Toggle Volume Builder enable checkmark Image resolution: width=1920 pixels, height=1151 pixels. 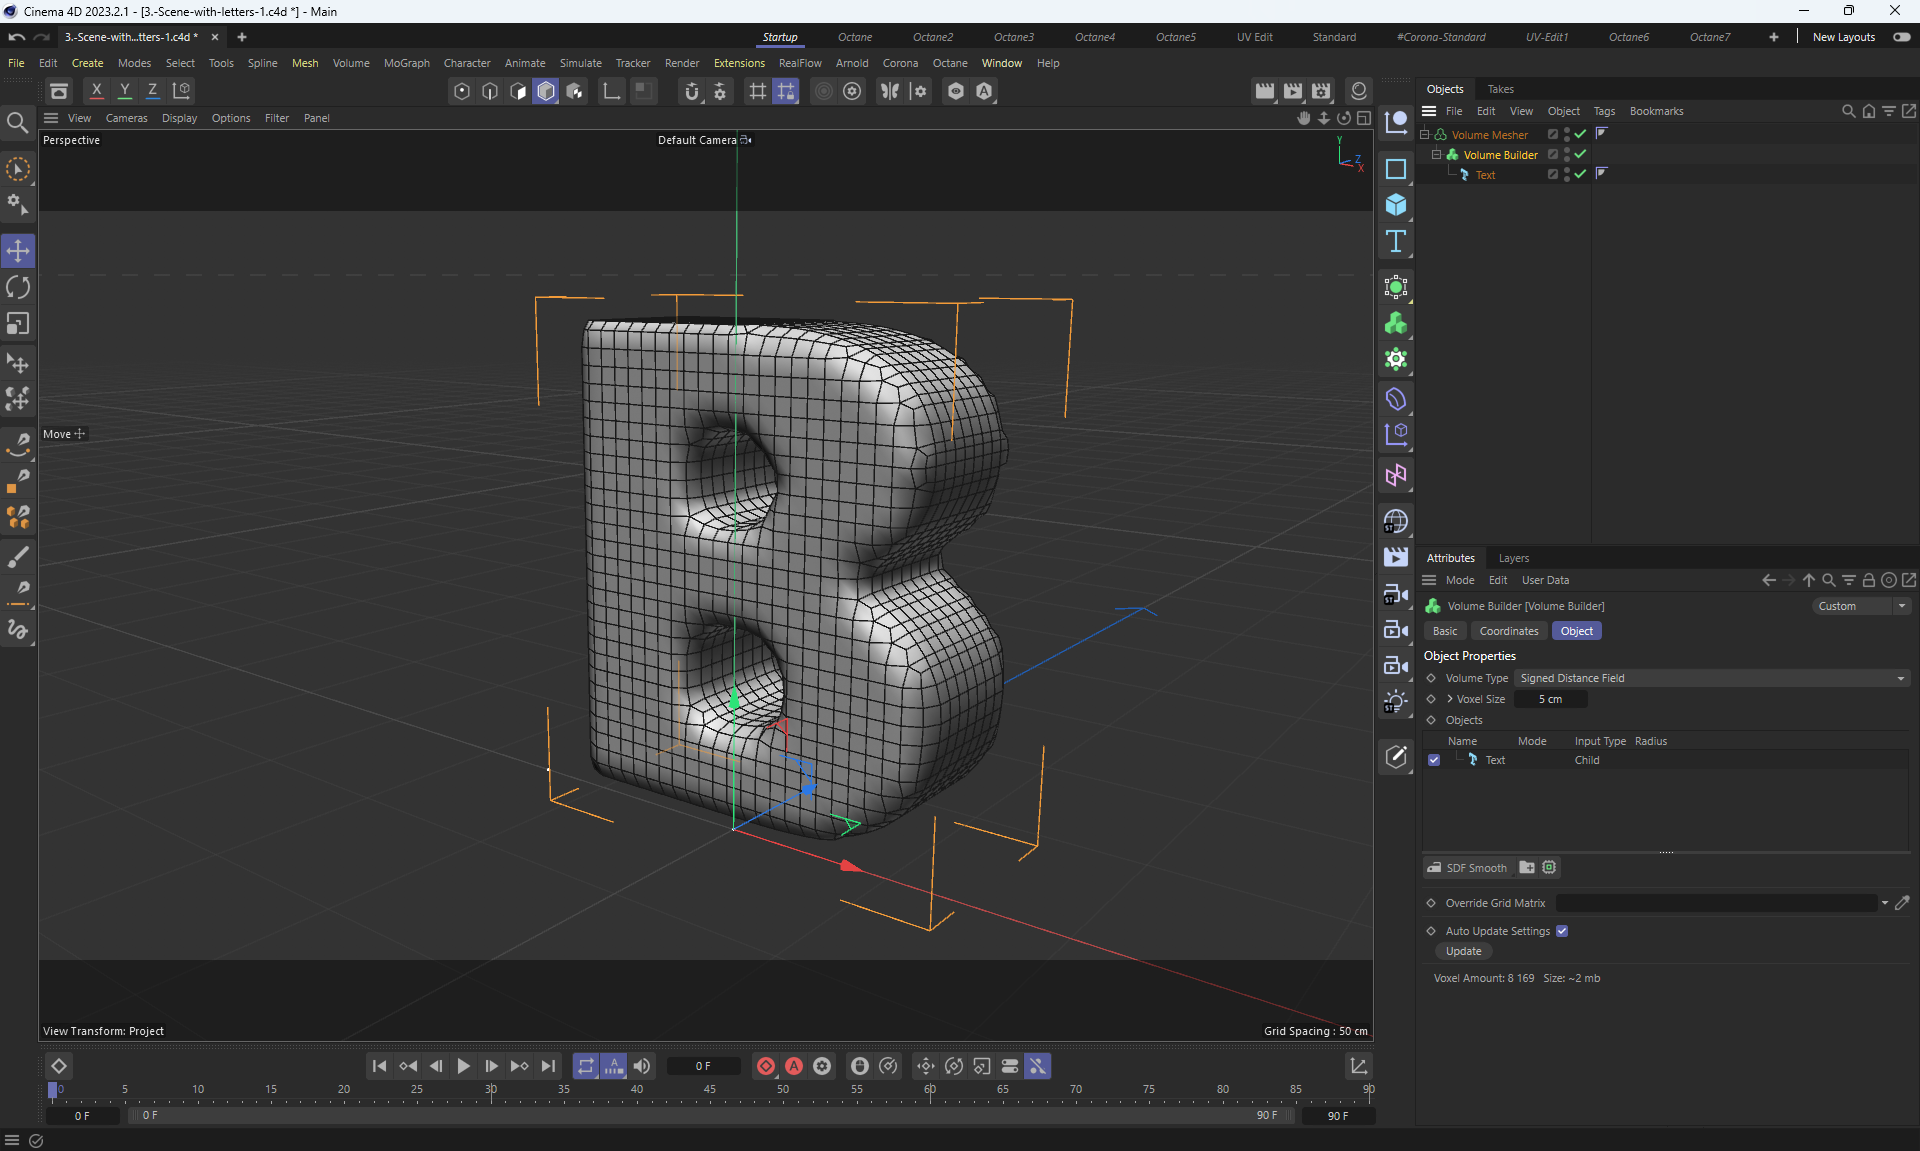[x=1580, y=154]
